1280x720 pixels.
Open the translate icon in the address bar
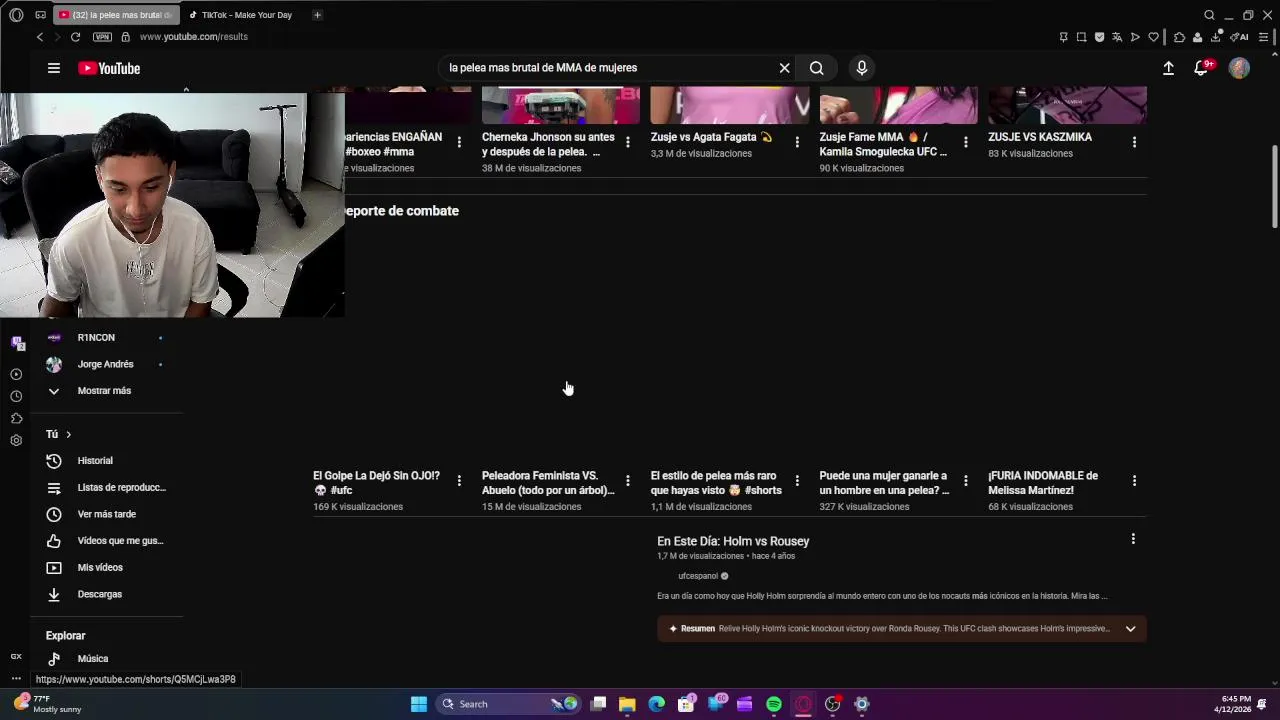1117,37
